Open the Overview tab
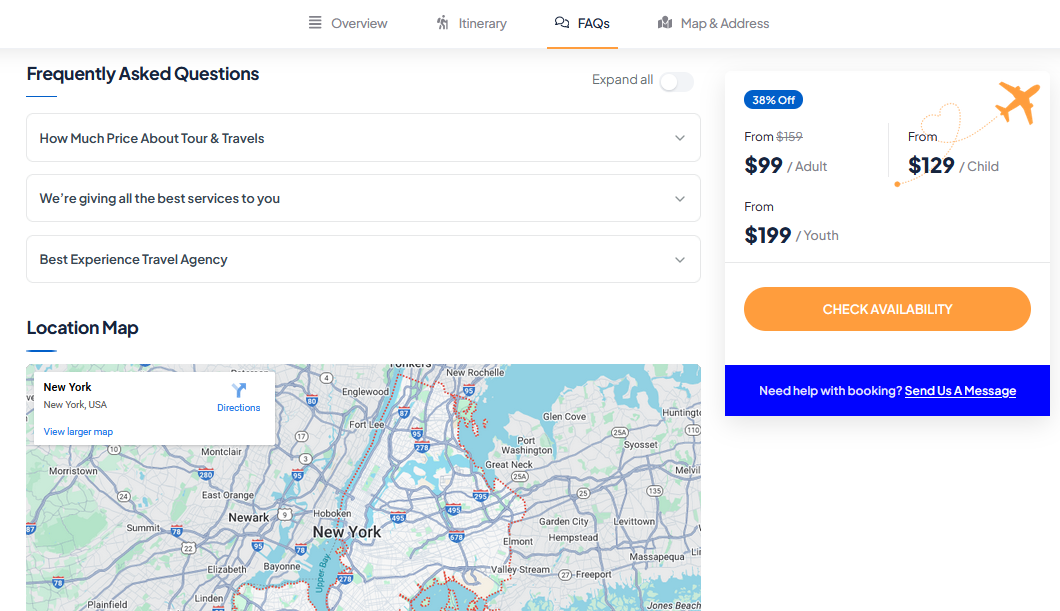This screenshot has height=611, width=1060. tap(348, 24)
